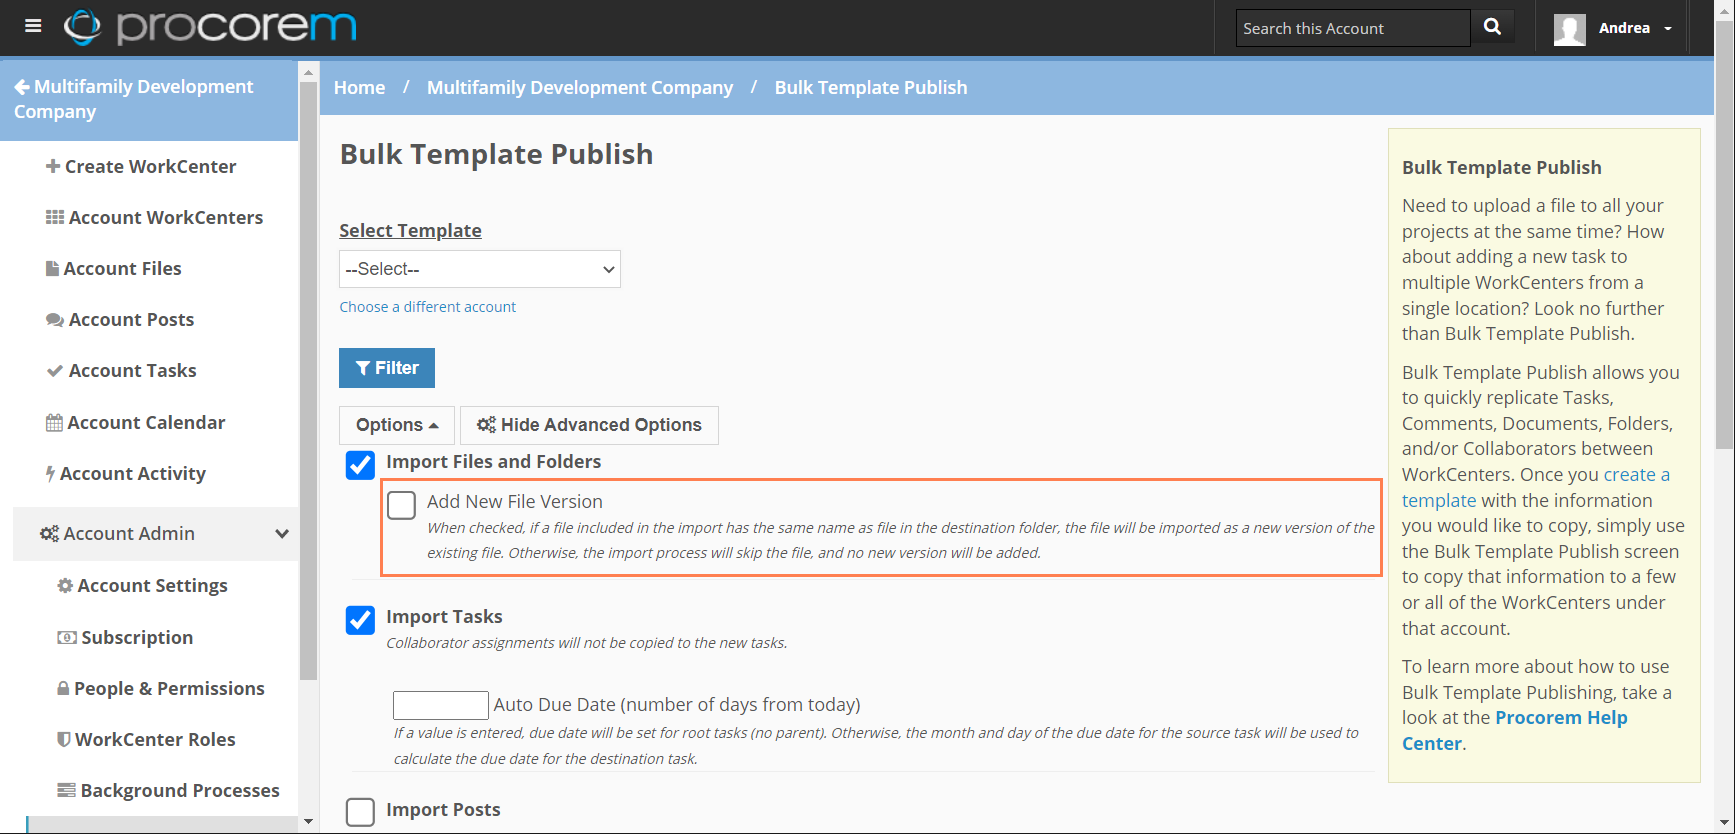Open People & Permissions in sidebar

(x=168, y=688)
